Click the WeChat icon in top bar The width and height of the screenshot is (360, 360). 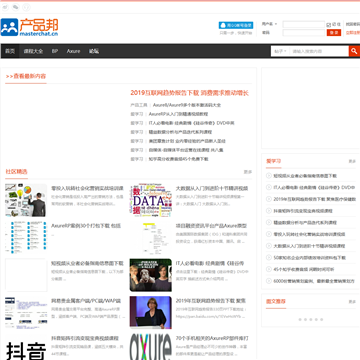16,7
